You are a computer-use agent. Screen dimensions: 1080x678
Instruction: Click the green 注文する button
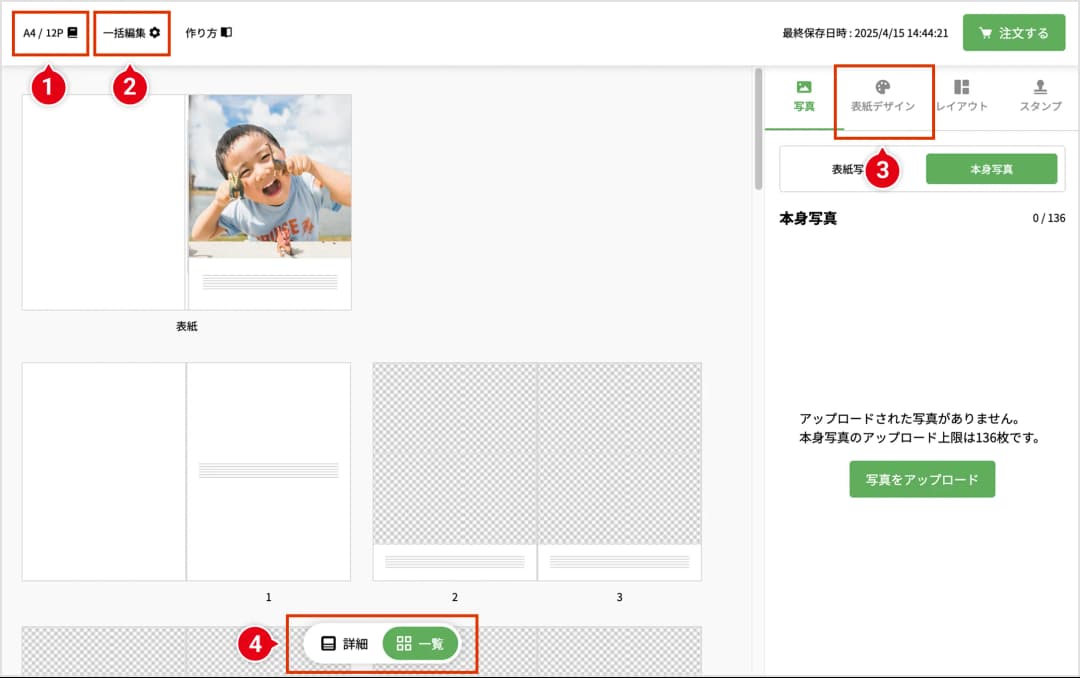point(1014,32)
